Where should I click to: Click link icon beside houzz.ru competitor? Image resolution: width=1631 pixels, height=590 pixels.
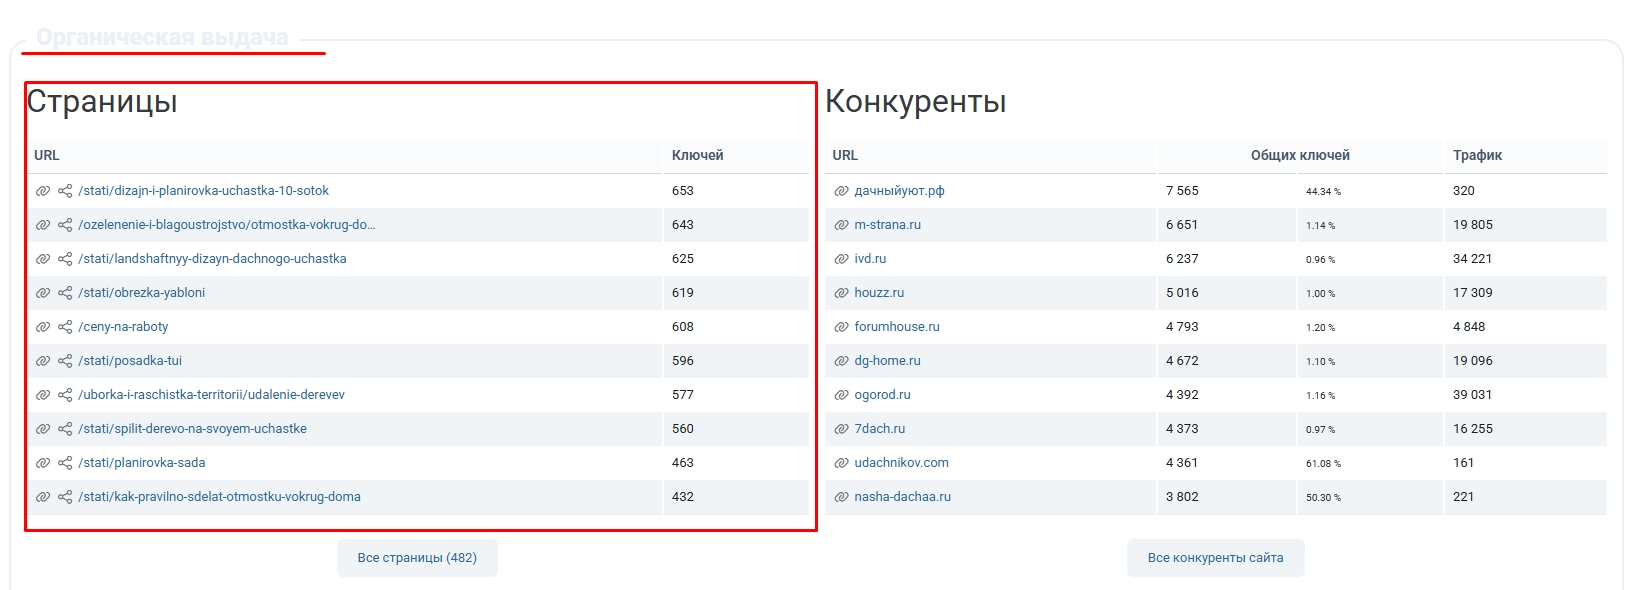(841, 293)
